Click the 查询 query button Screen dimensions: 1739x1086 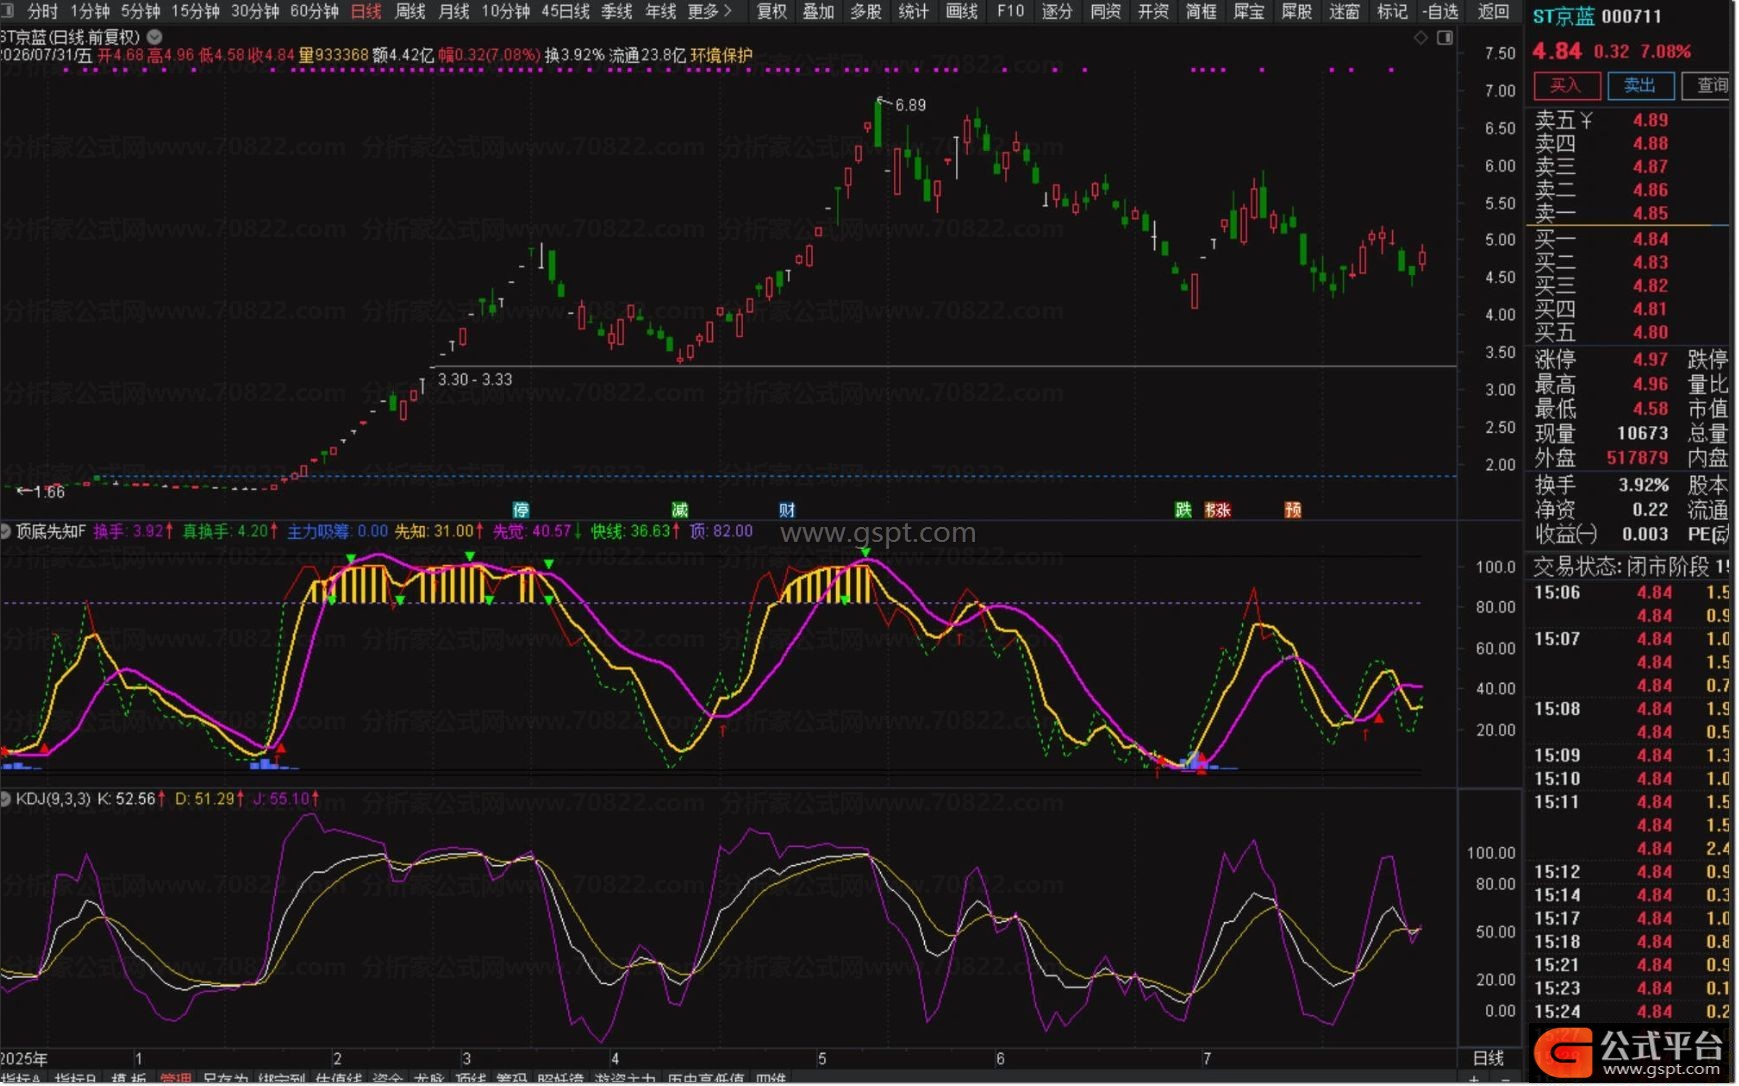pos(1708,86)
